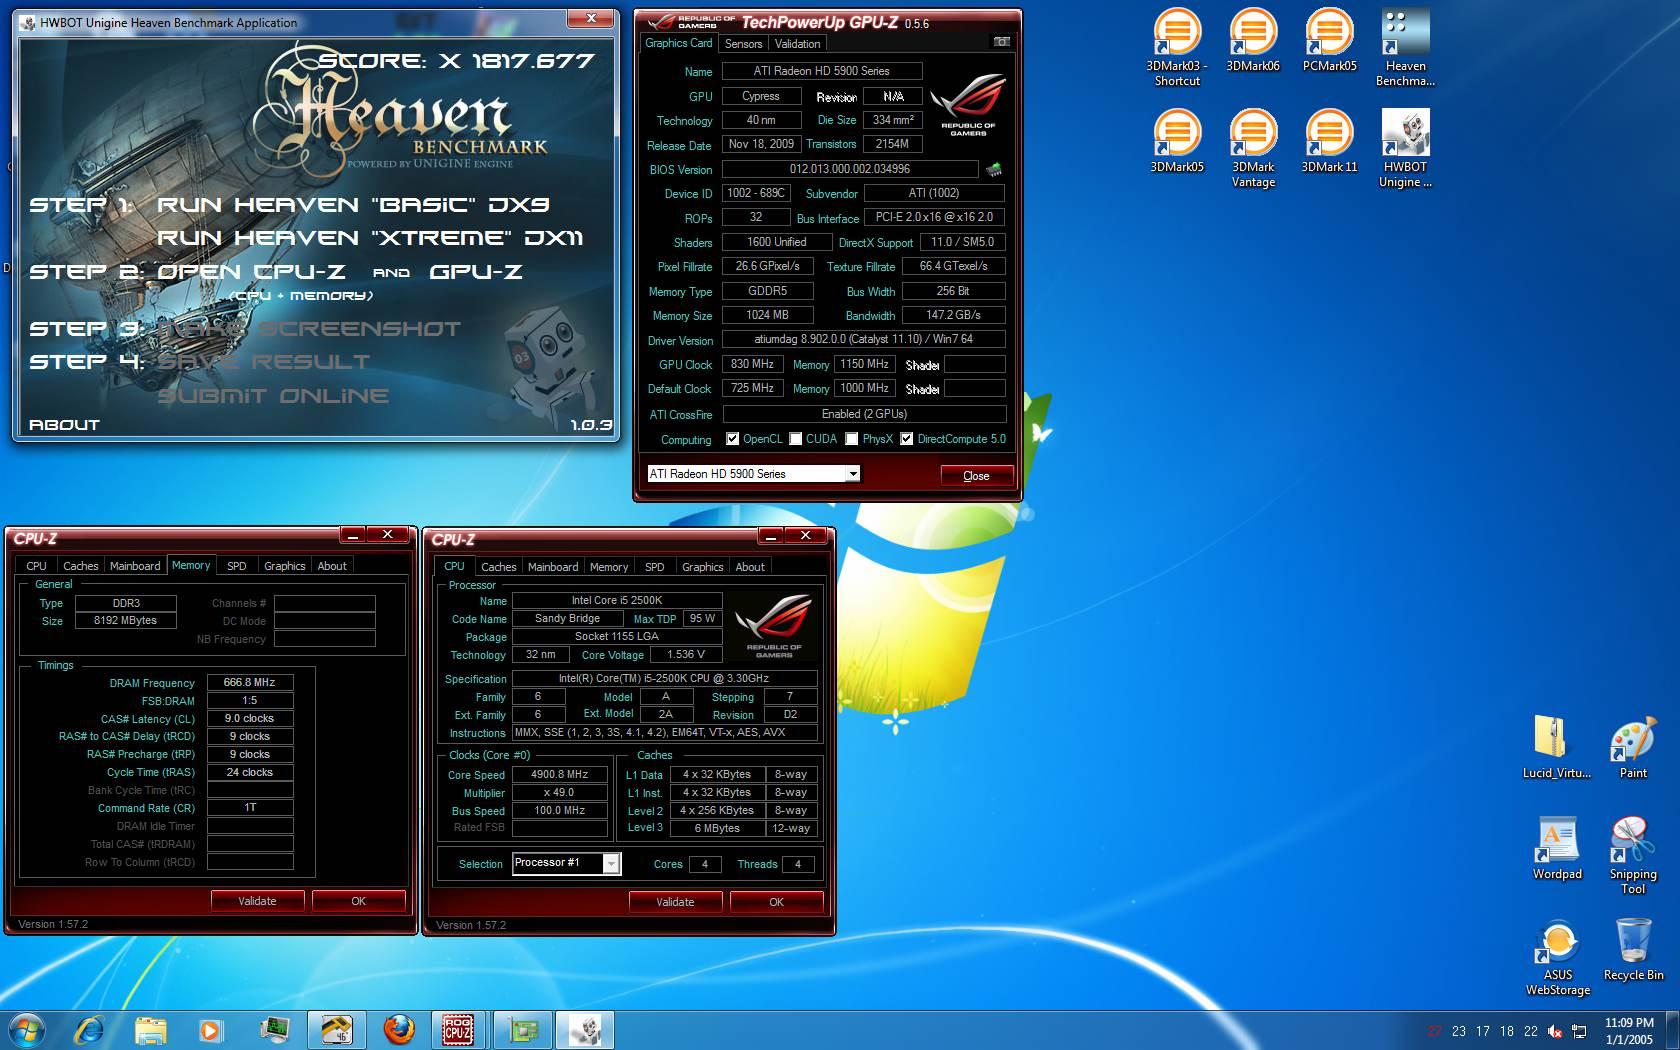Open Windows Explorer from the taskbar
This screenshot has height=1050, width=1680.
[151, 1030]
